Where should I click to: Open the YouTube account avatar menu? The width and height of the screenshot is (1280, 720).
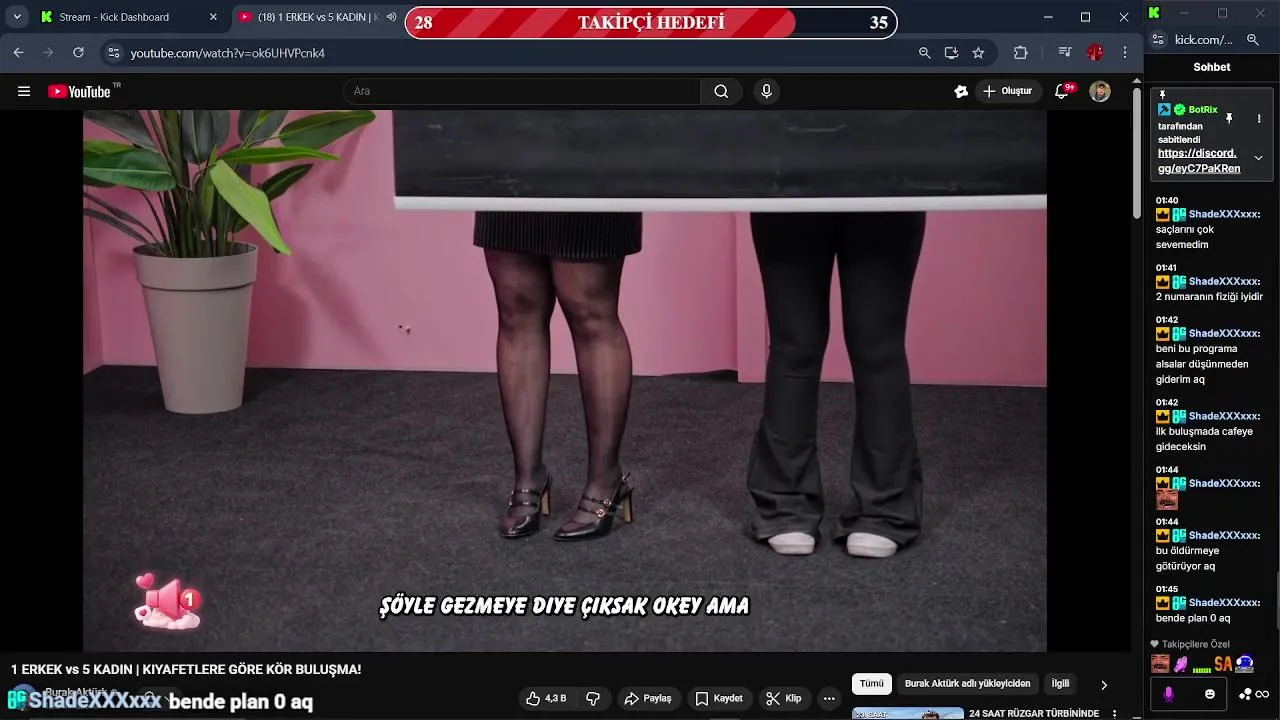pos(1100,91)
